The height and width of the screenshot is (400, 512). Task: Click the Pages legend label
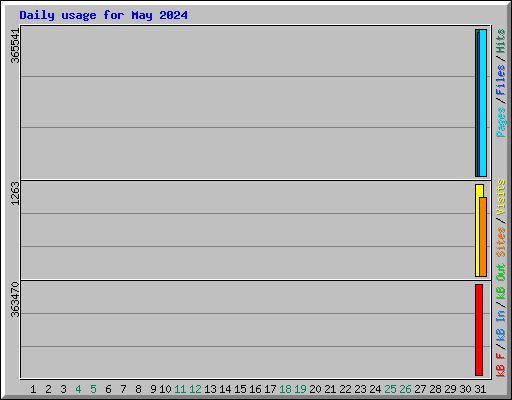tap(501, 122)
